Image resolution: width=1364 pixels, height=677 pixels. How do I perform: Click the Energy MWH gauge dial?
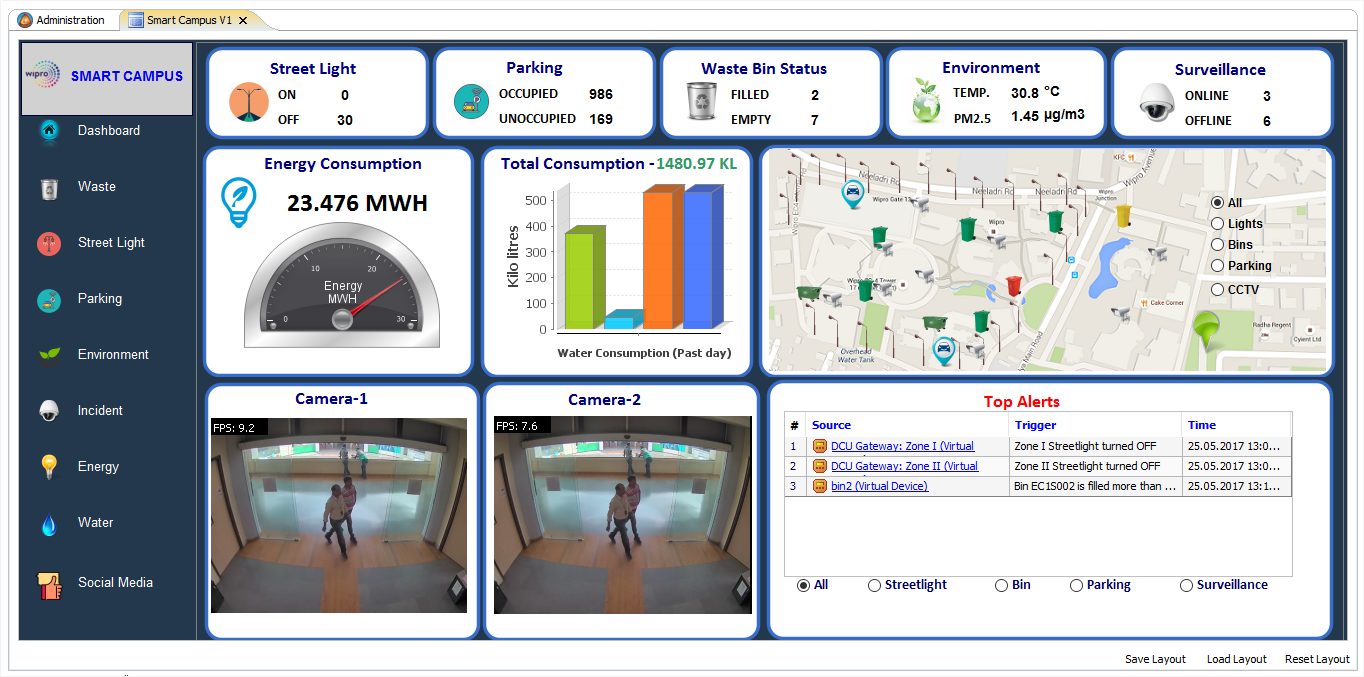(342, 285)
